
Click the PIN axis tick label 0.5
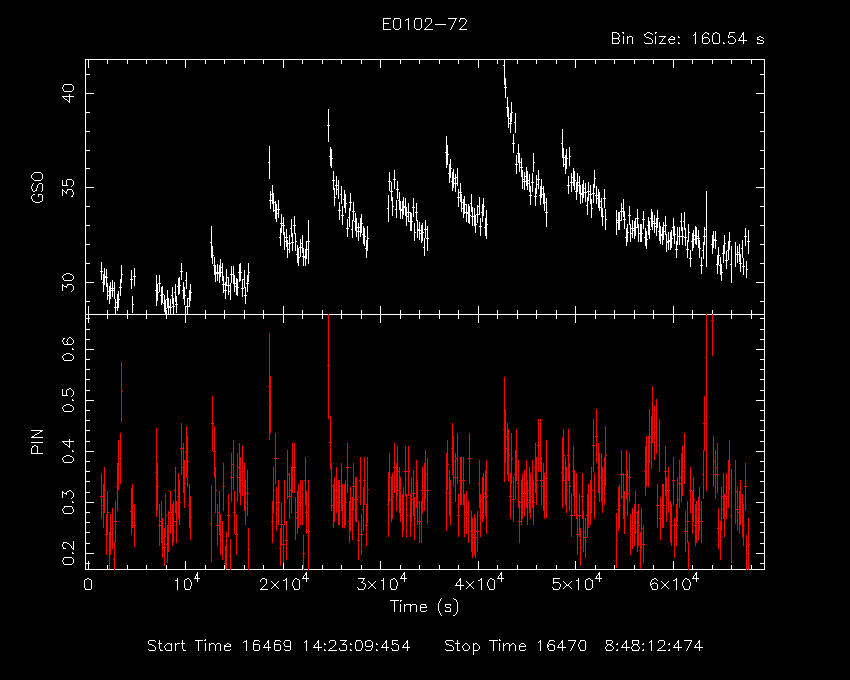click(x=68, y=400)
